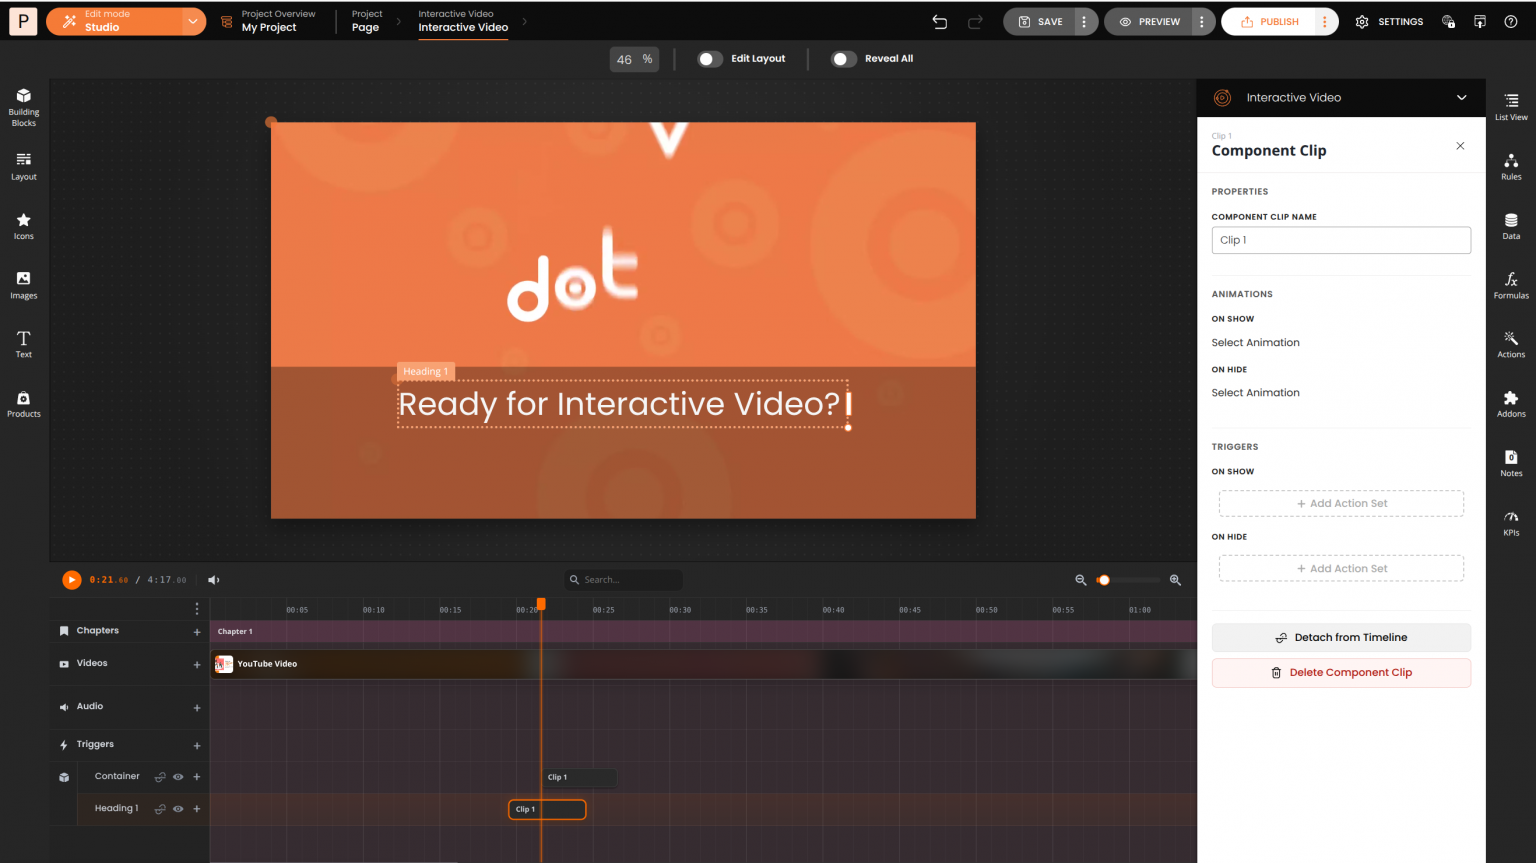Click Delete Component Clip button
Image resolution: width=1536 pixels, height=863 pixels.
(x=1341, y=673)
